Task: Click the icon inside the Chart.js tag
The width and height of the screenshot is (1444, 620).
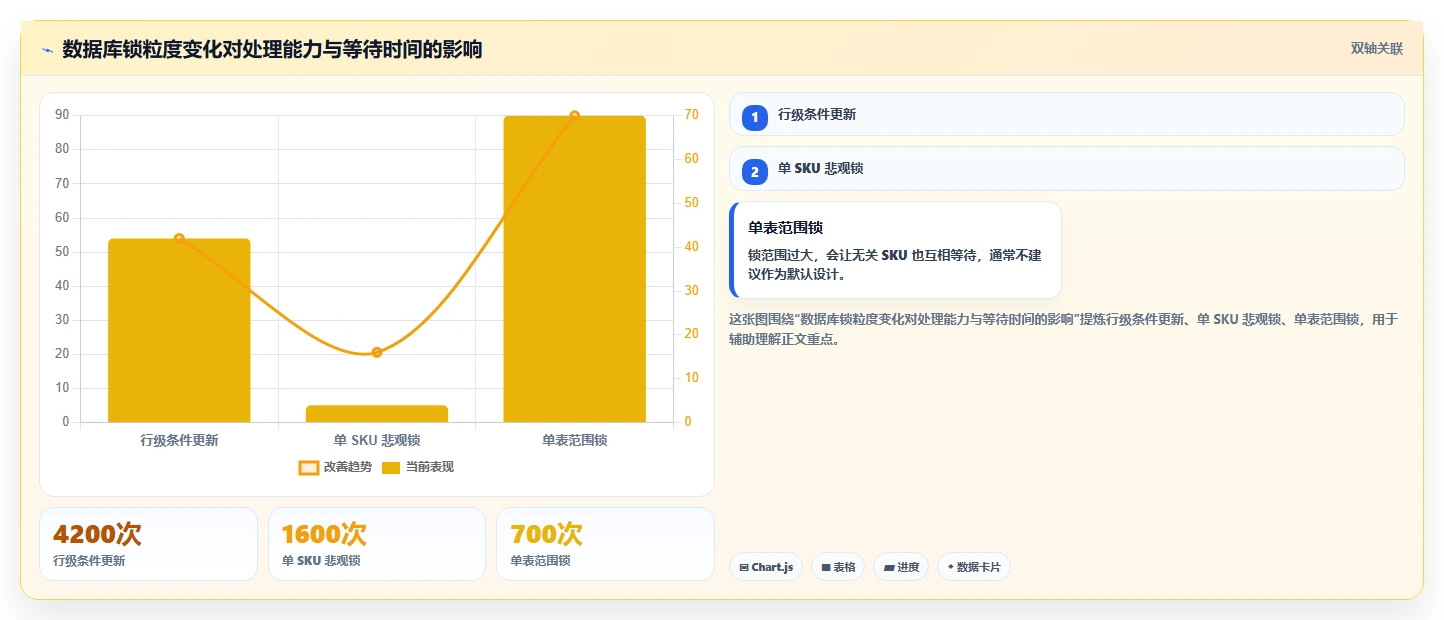Action: [744, 568]
